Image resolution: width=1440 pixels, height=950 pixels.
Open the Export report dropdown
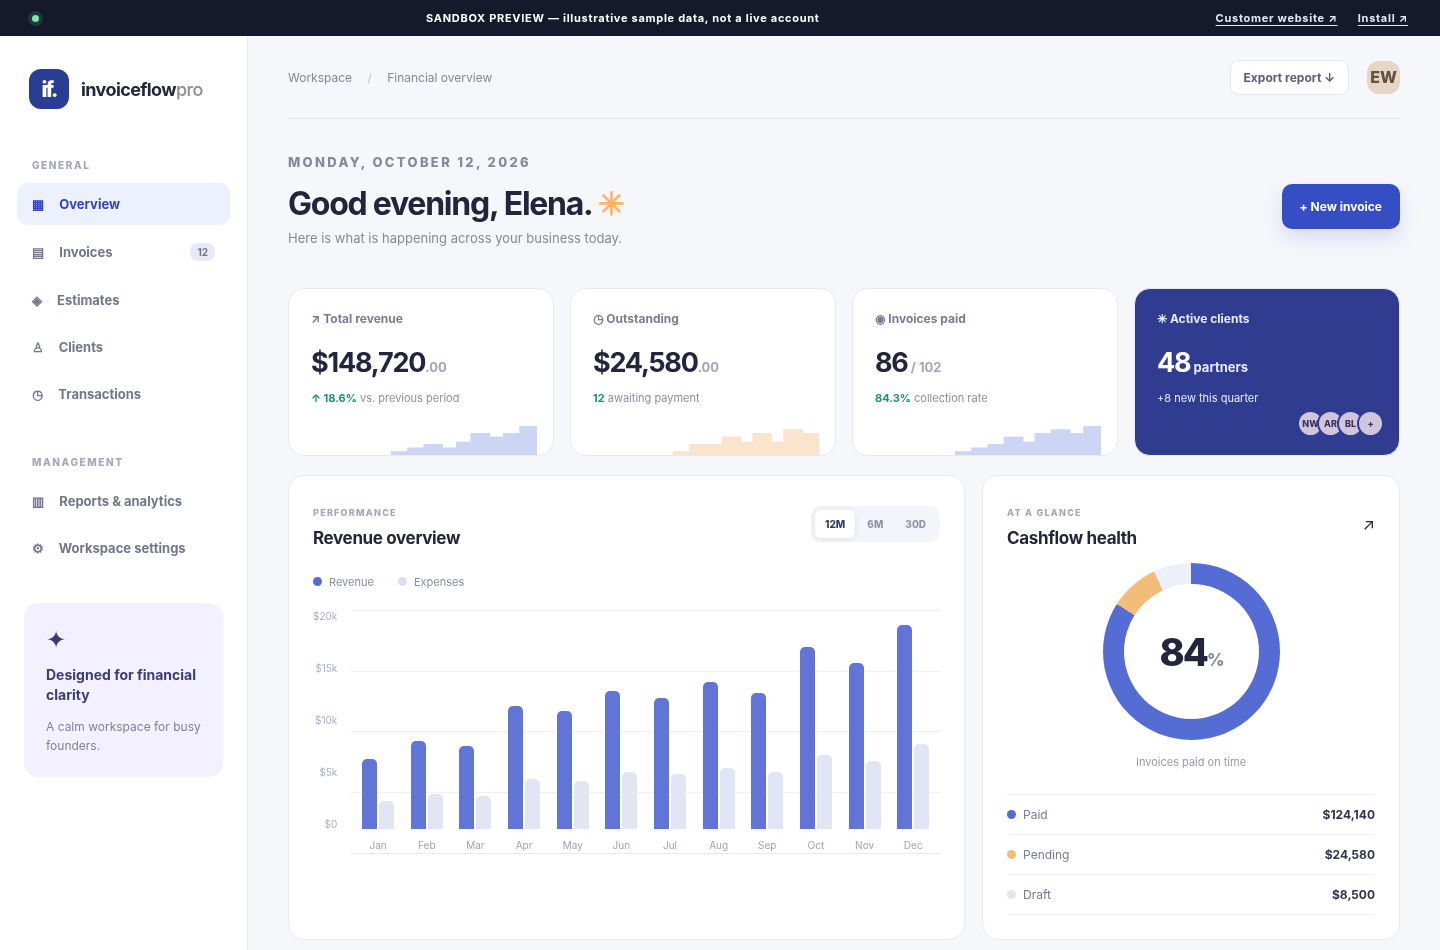(x=1289, y=78)
